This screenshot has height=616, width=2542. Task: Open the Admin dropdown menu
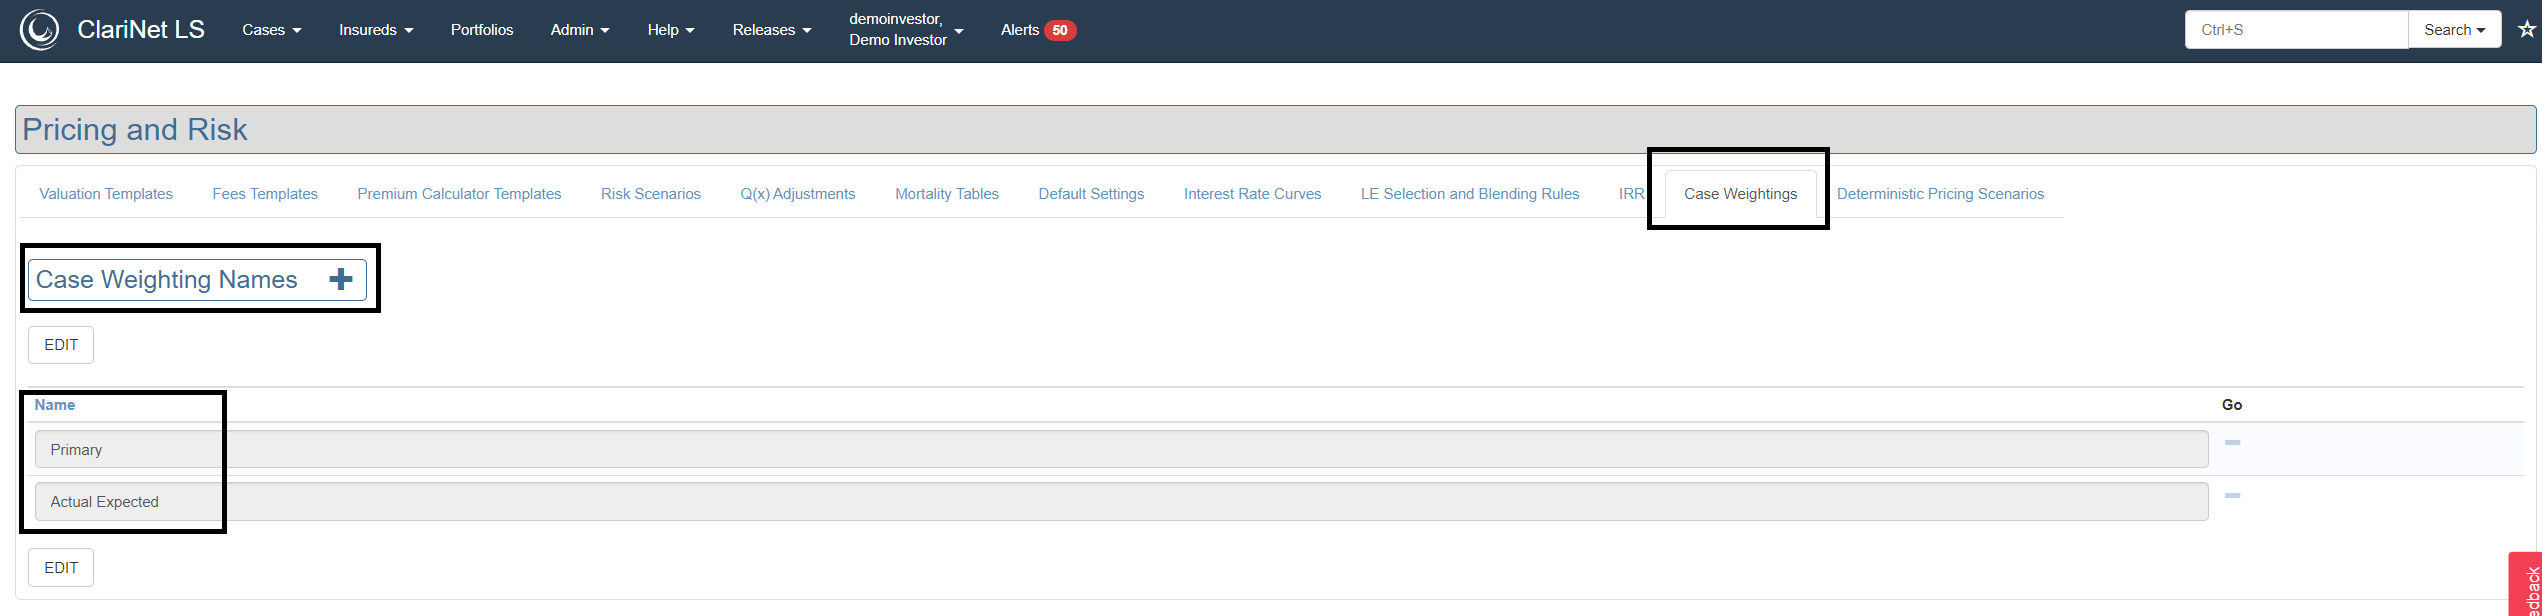[580, 30]
